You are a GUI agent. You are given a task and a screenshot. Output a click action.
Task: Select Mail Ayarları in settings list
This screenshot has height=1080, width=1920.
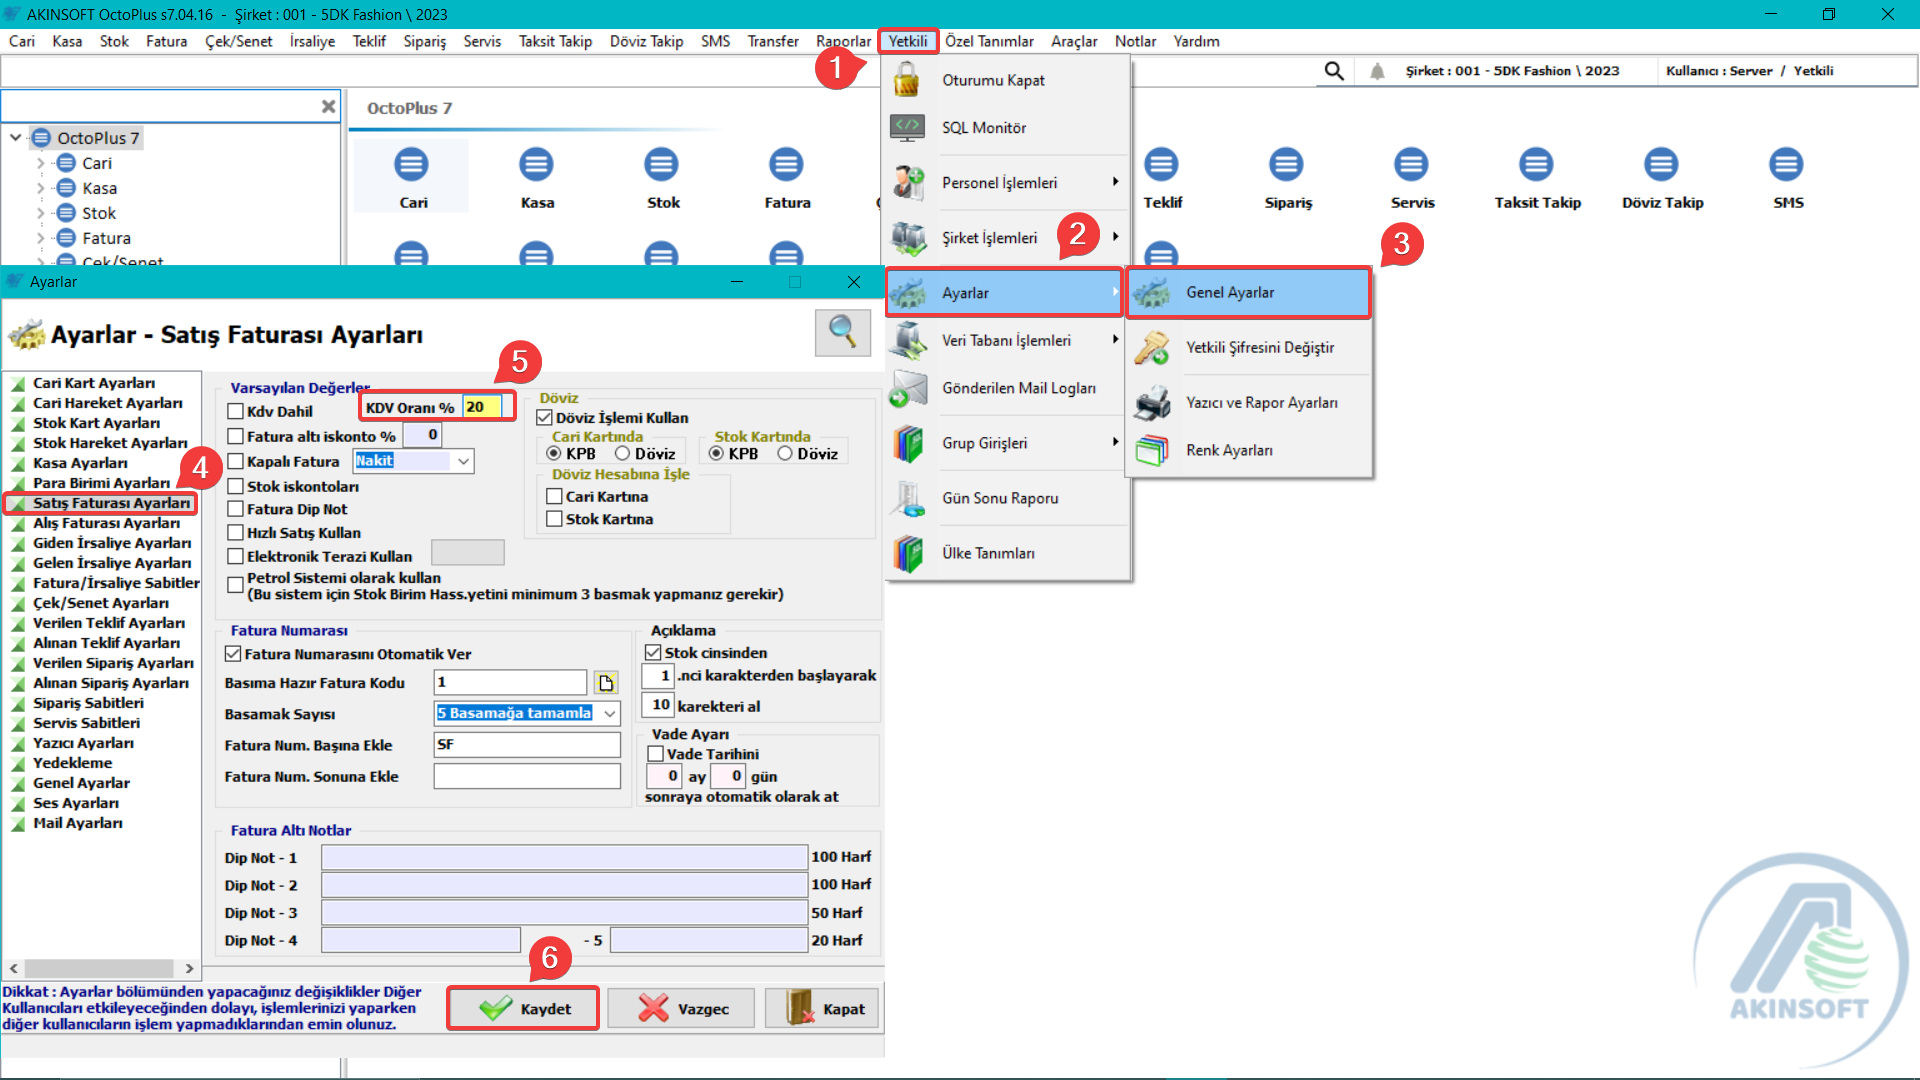(x=78, y=823)
